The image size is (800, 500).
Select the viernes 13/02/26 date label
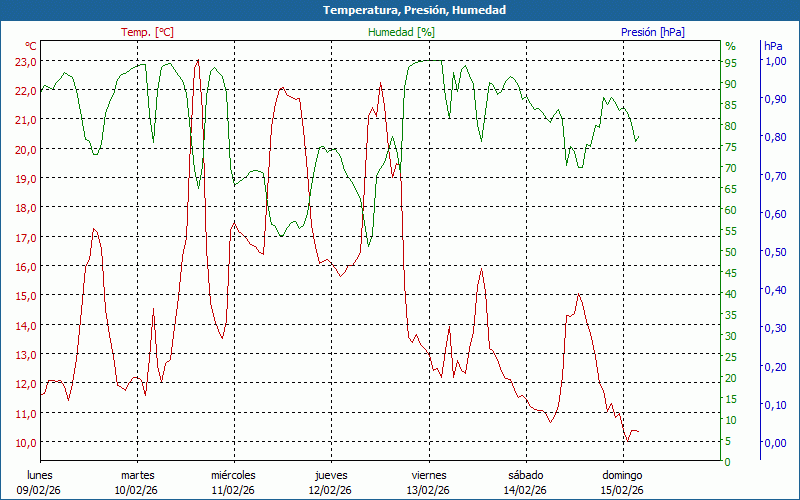[428, 482]
